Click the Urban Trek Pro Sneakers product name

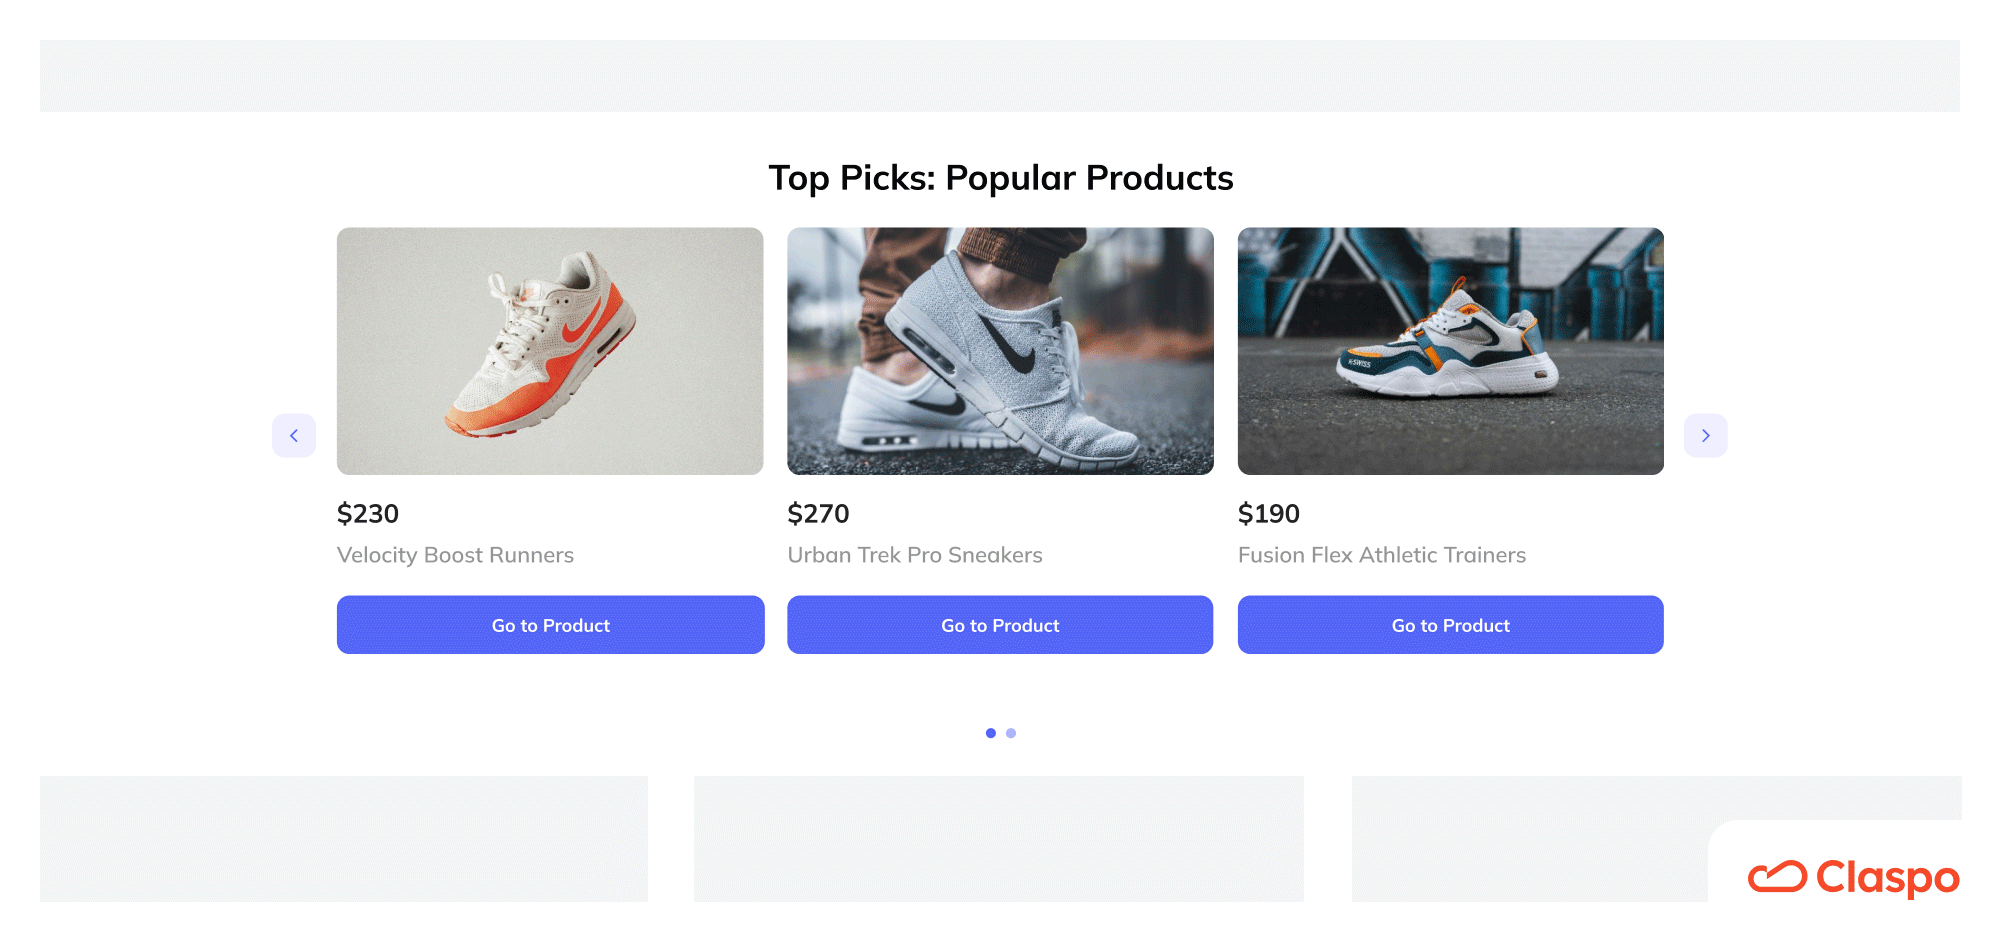(915, 555)
